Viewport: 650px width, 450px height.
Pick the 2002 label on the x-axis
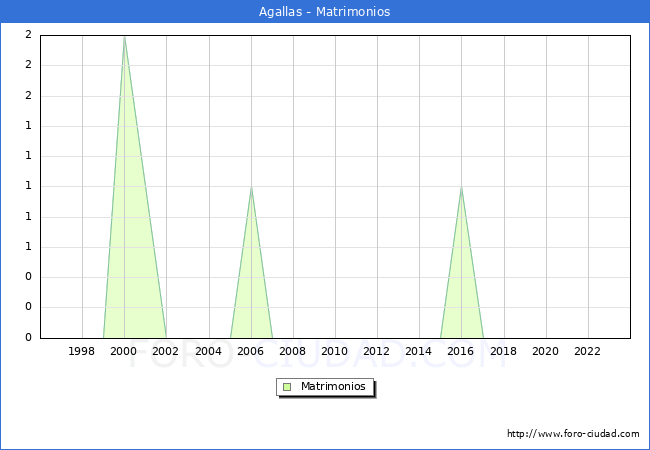[166, 351]
